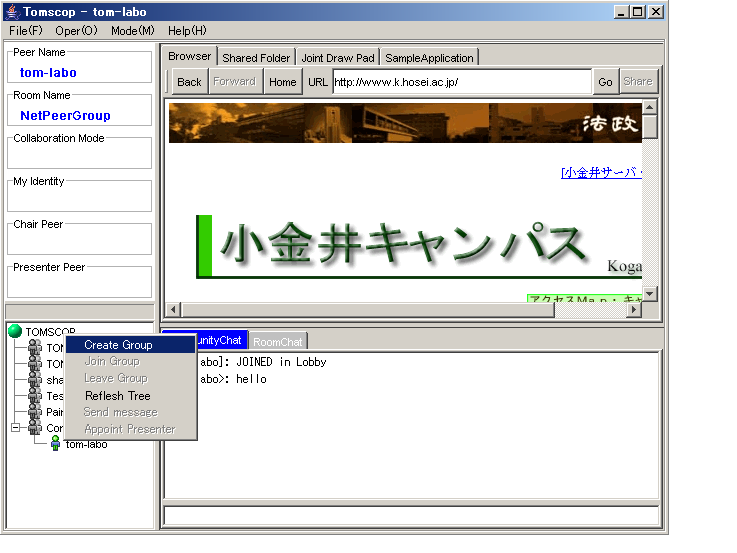Image resolution: width=737 pixels, height=553 pixels.
Task: Select TOMSCOP root node label
Action: (50, 331)
